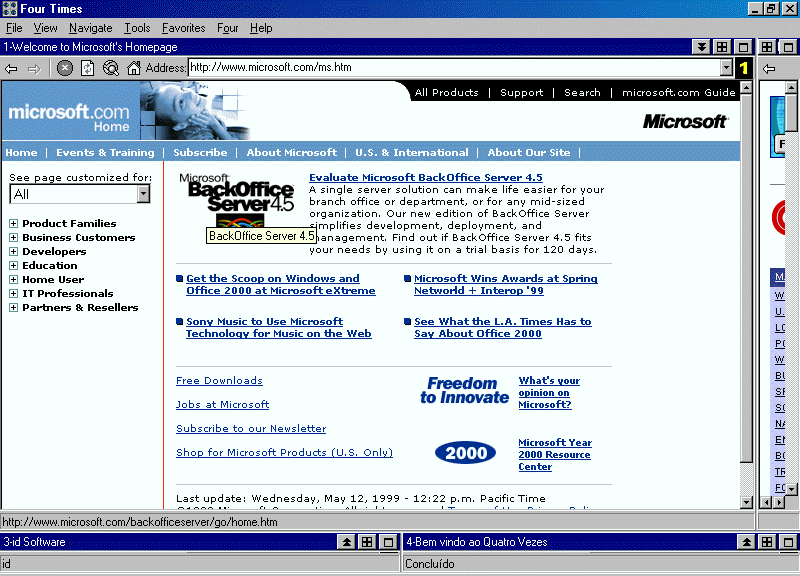Click the vertical scrollbar thumb of pane 1
Screen dimensions: 800x576
pos(746,278)
